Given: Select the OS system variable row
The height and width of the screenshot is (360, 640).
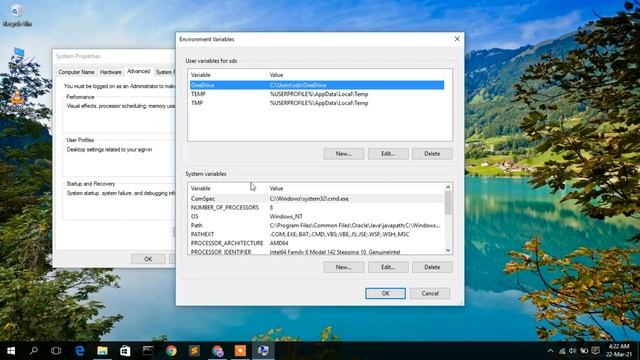Looking at the screenshot, I should pos(316,216).
